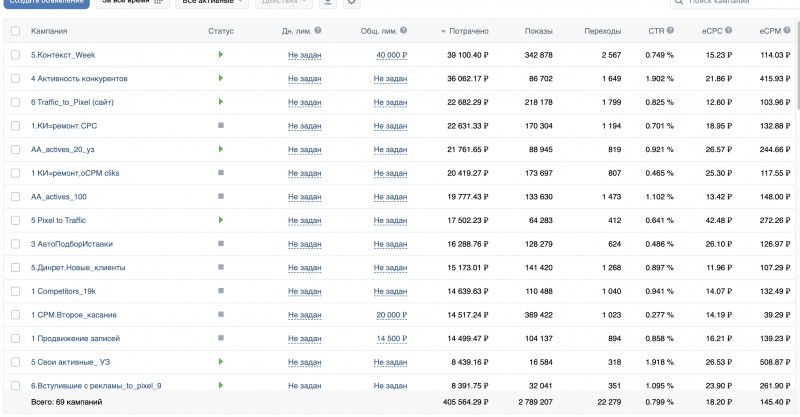This screenshot has width=800, height=417.
Task: Toggle the select-all campaigns checkbox in the header
Action: [x=15, y=32]
